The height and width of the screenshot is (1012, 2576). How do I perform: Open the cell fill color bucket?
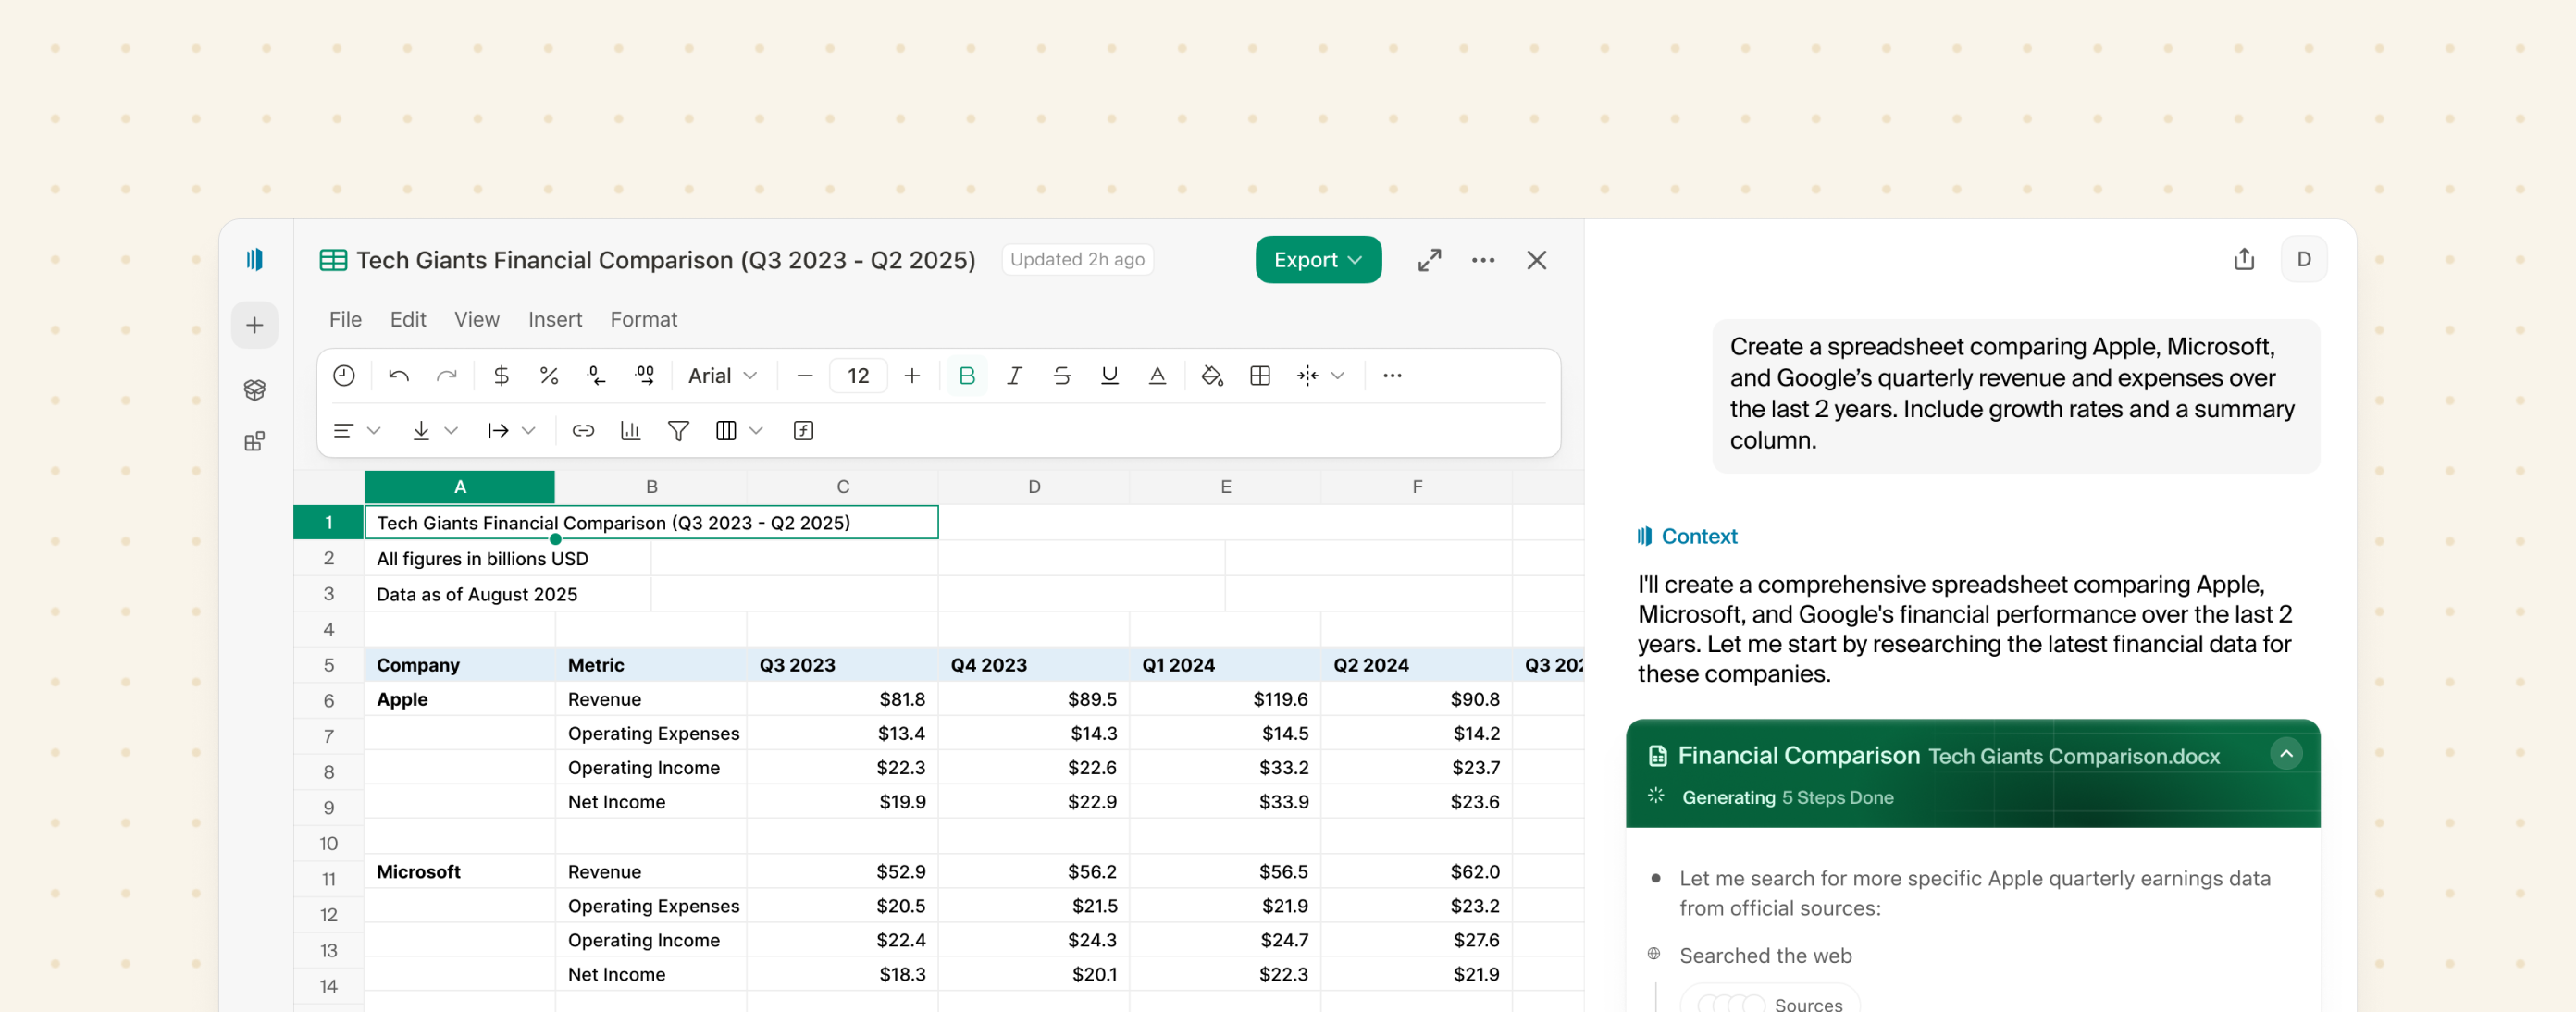point(1212,376)
